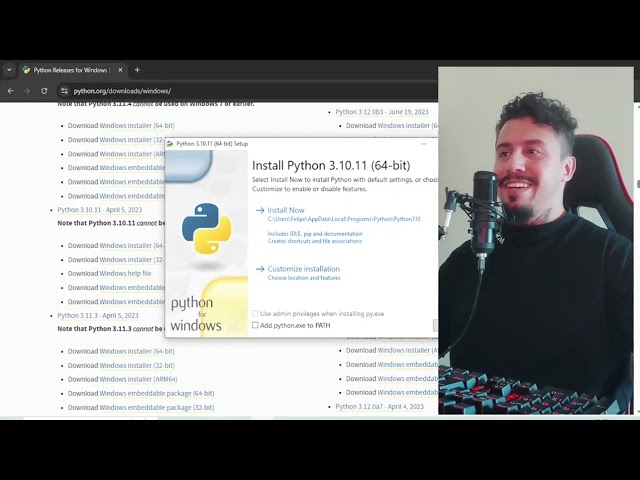Viewport: 640px width, 480px height.
Task: Download Windows help file for Python 3.10.11
Action: coord(125,273)
